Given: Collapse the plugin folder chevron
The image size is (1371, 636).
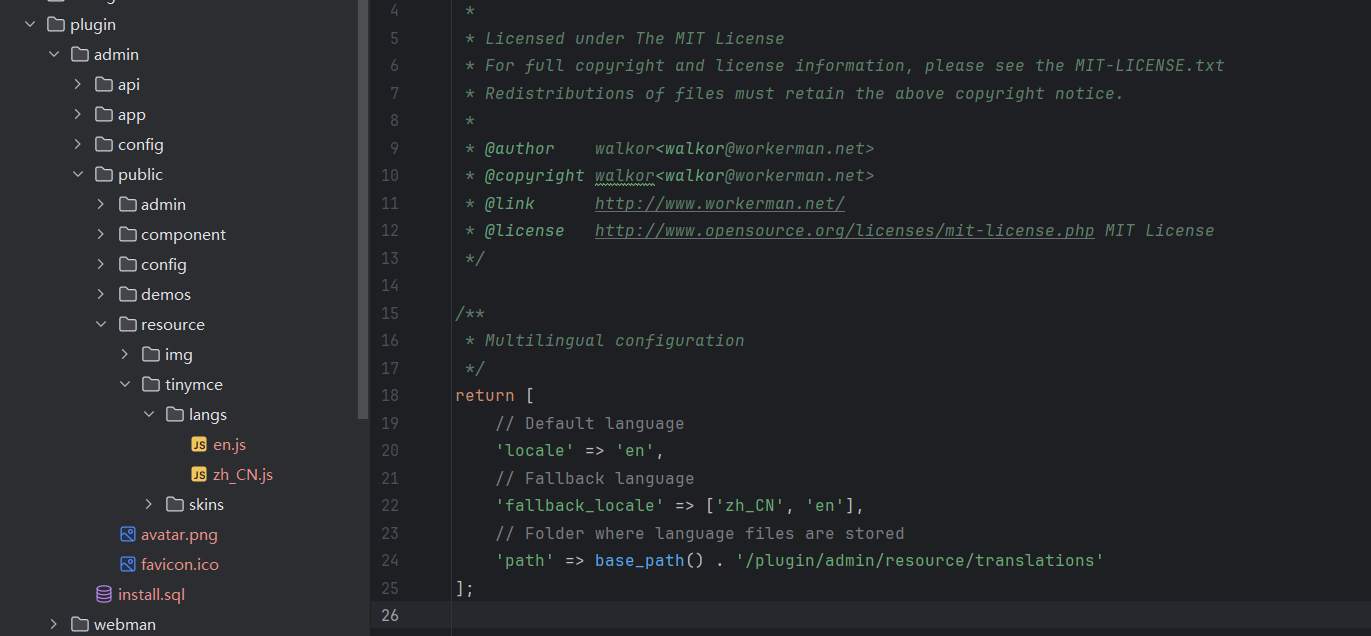Looking at the screenshot, I should point(30,24).
